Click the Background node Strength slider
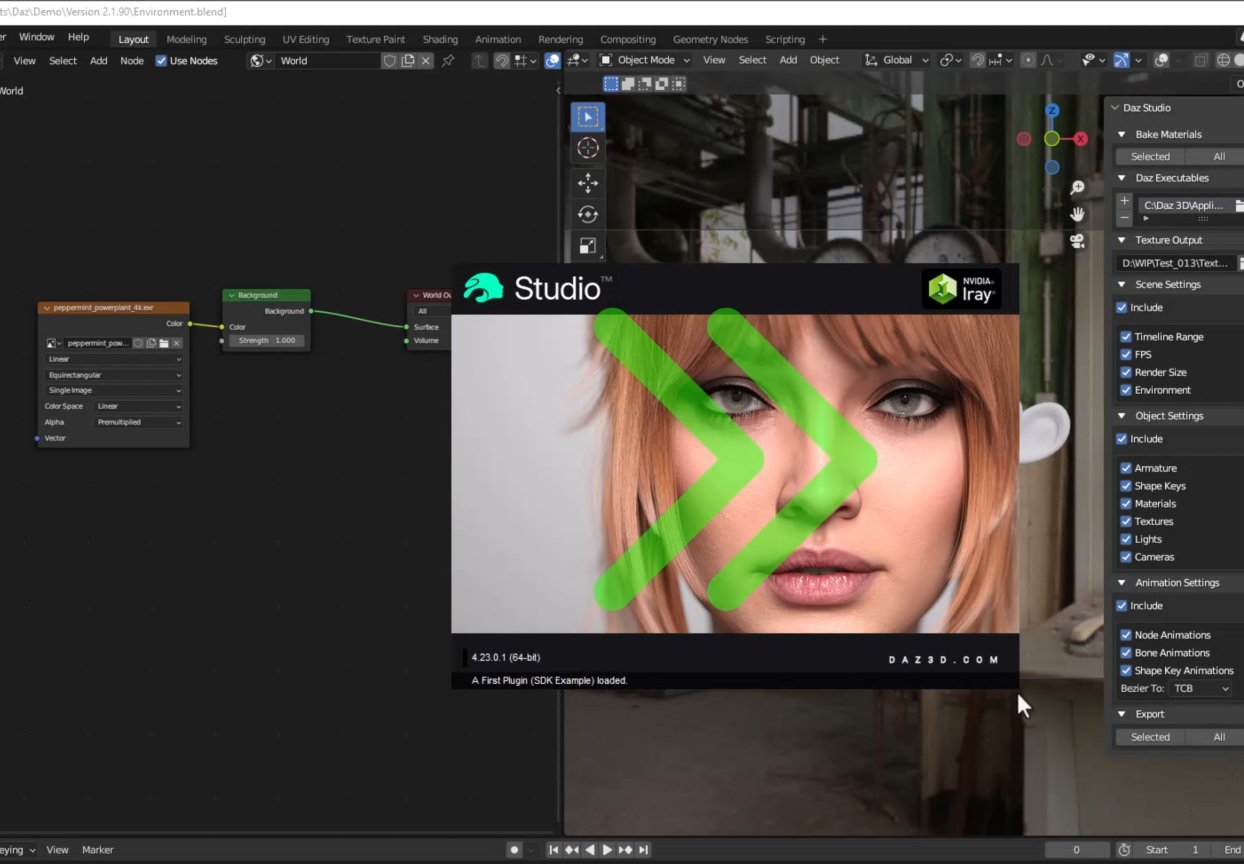The height and width of the screenshot is (864, 1244). point(267,341)
